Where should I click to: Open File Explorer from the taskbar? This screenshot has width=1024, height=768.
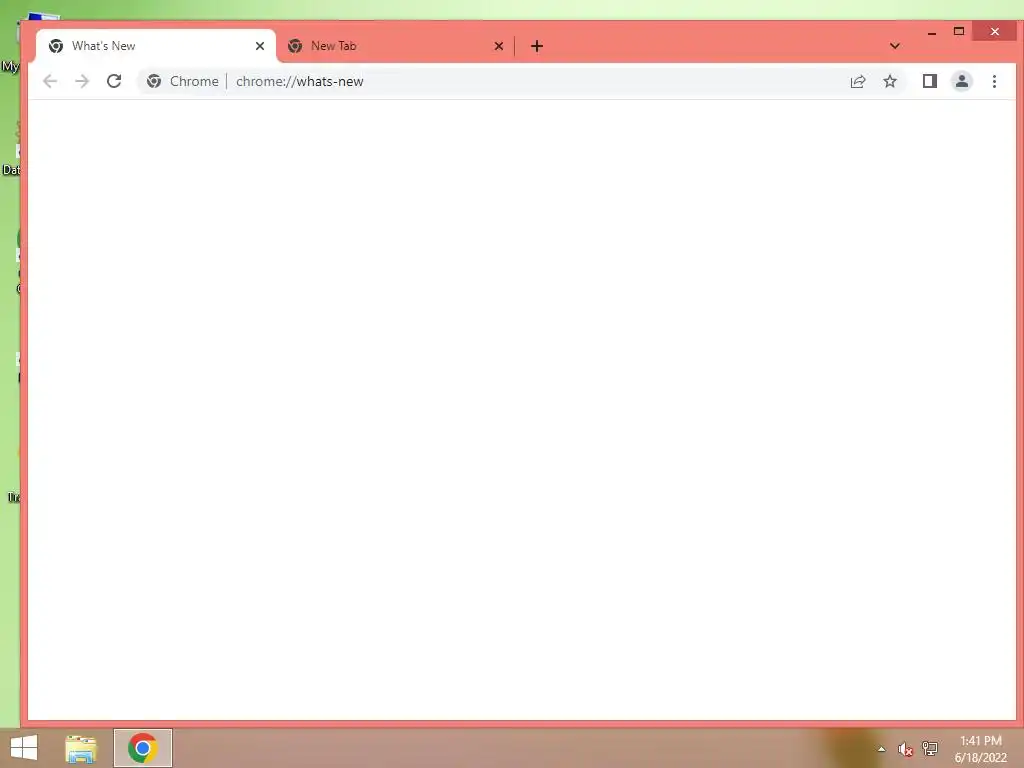coord(81,748)
